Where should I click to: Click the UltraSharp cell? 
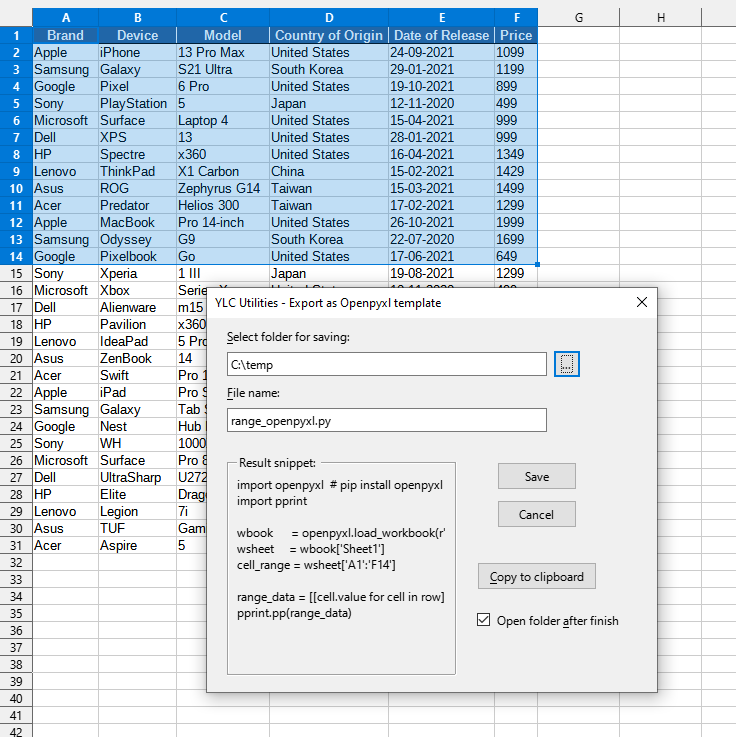point(137,478)
